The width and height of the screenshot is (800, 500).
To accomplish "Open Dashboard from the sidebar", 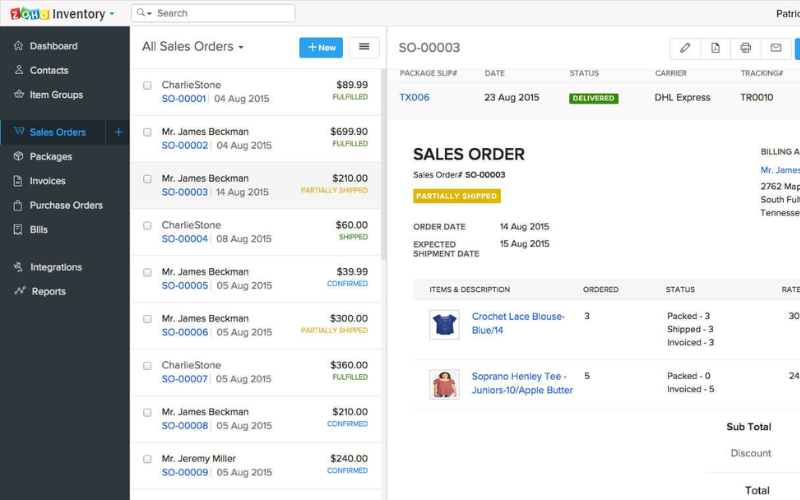I will [x=53, y=46].
